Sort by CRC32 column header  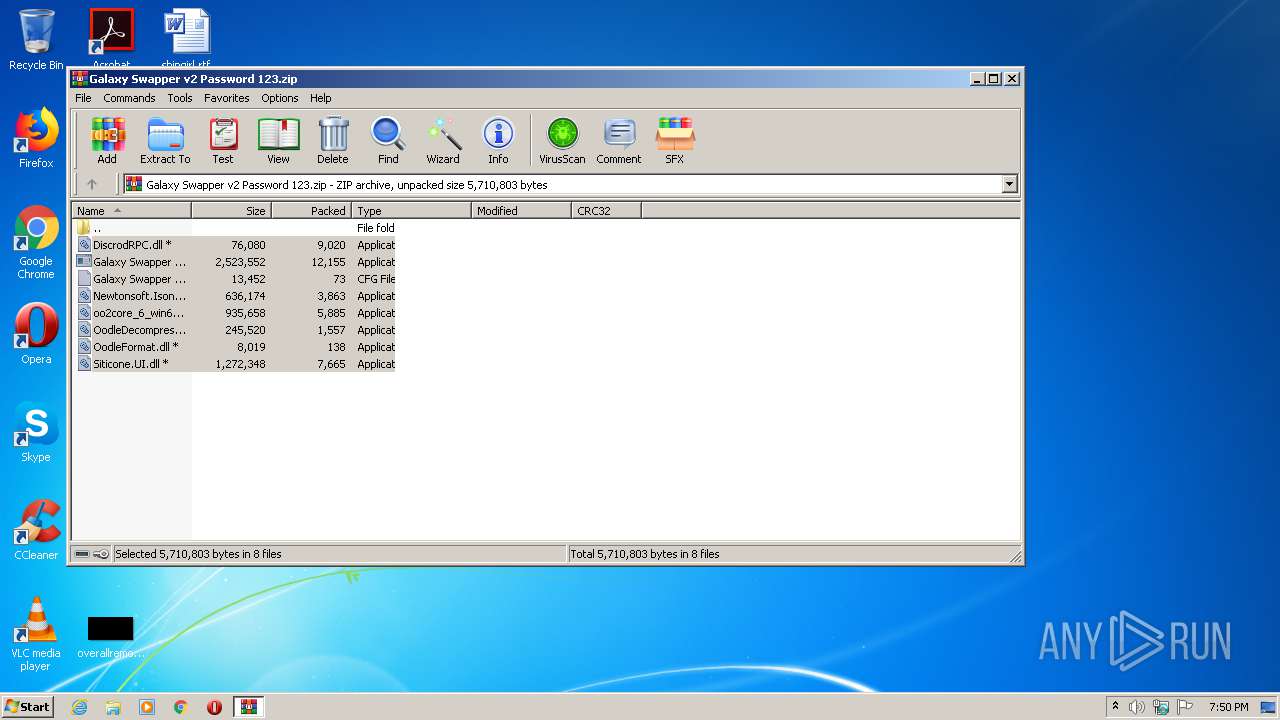(606, 211)
